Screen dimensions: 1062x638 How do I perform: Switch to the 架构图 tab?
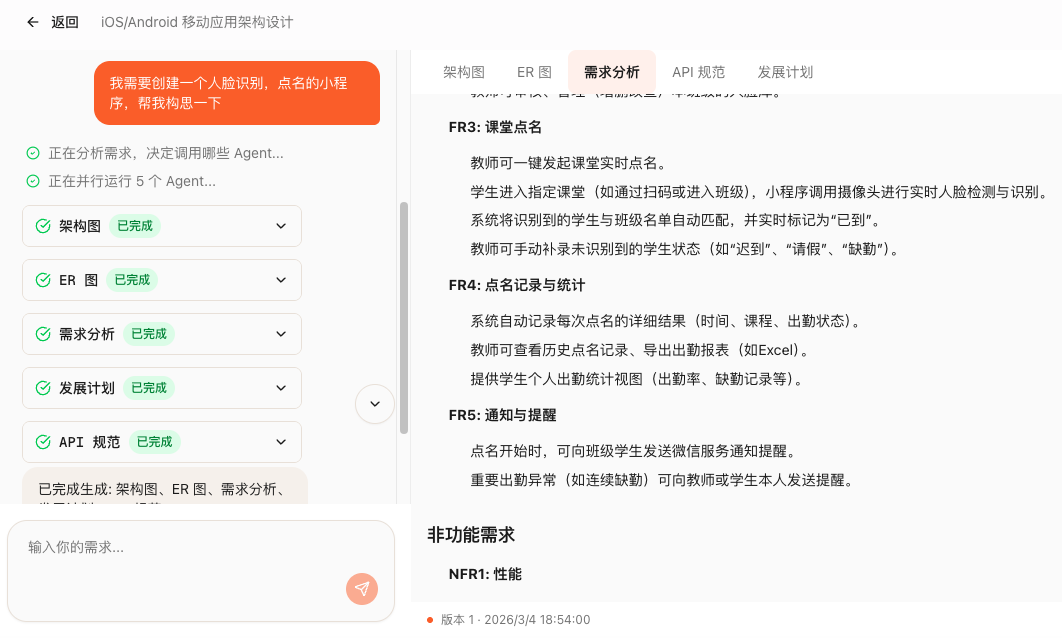tap(464, 72)
